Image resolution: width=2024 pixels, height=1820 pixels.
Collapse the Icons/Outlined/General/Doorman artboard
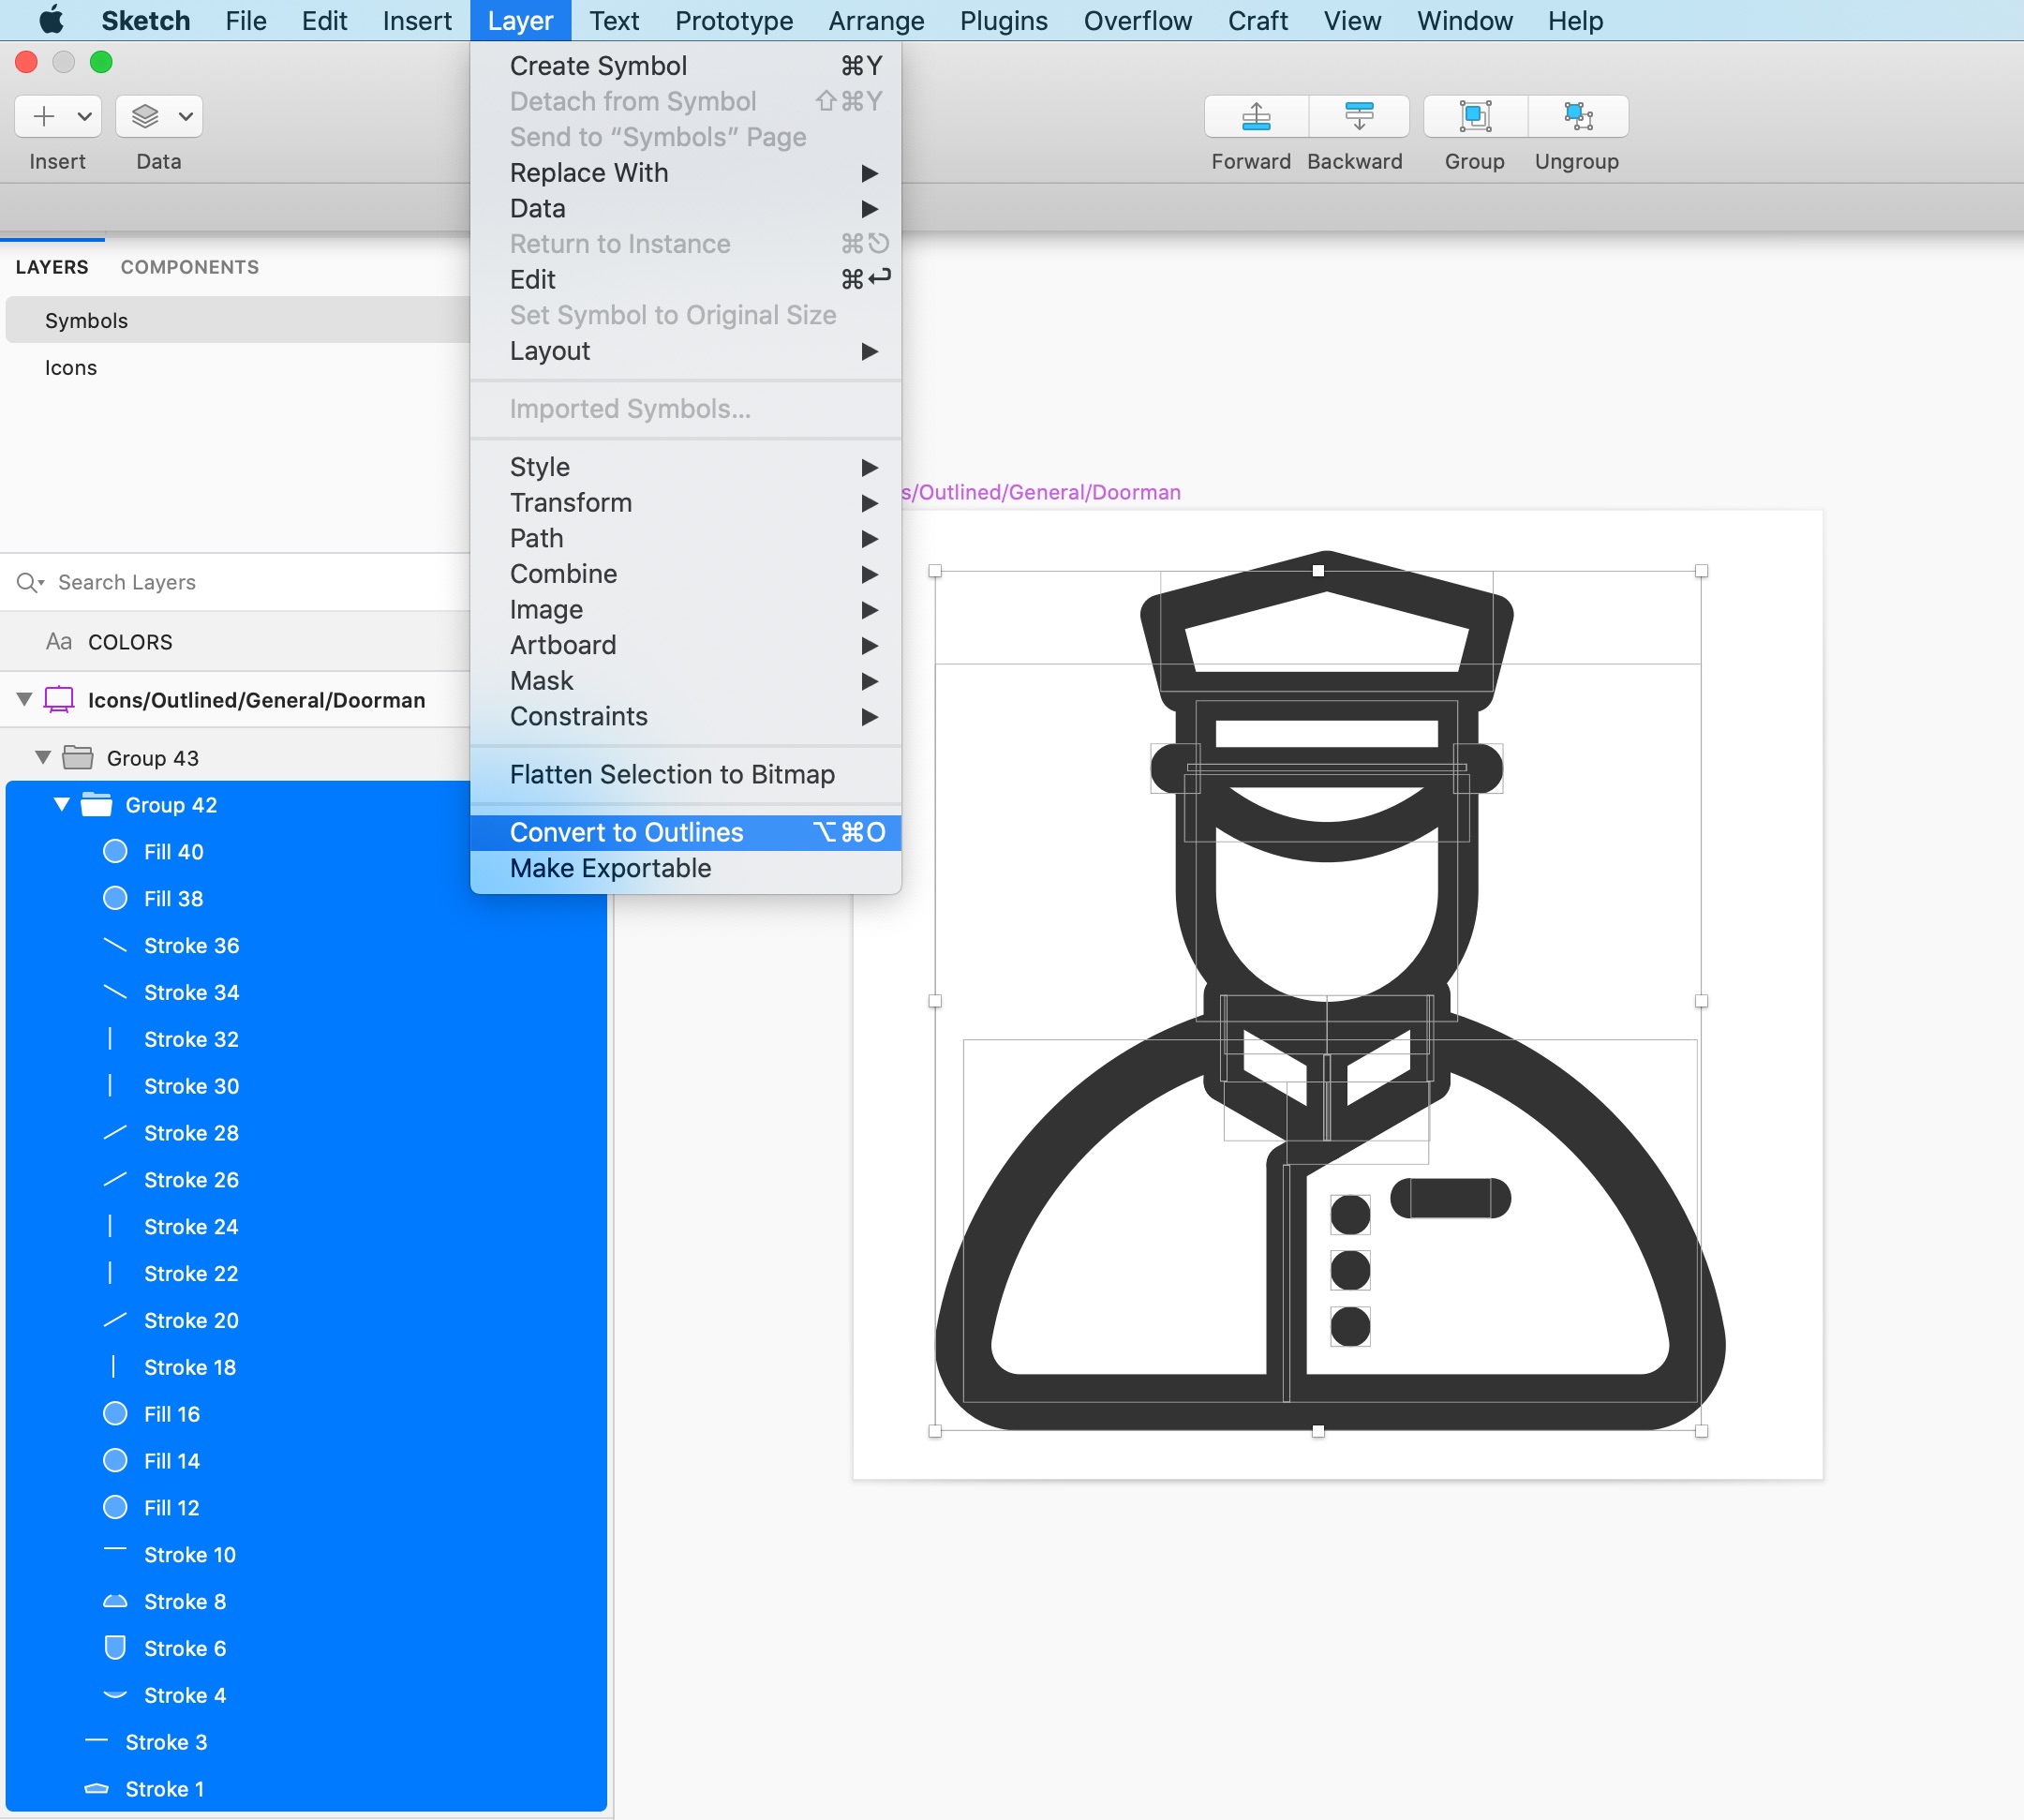click(x=24, y=700)
